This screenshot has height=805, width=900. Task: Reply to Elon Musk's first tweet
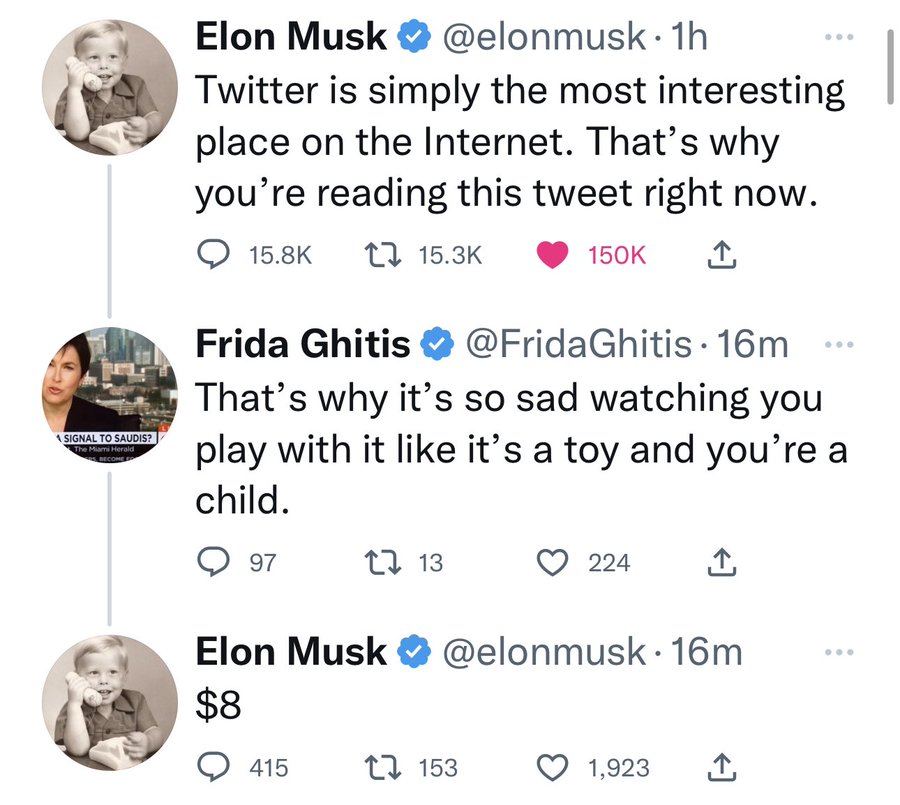[214, 255]
